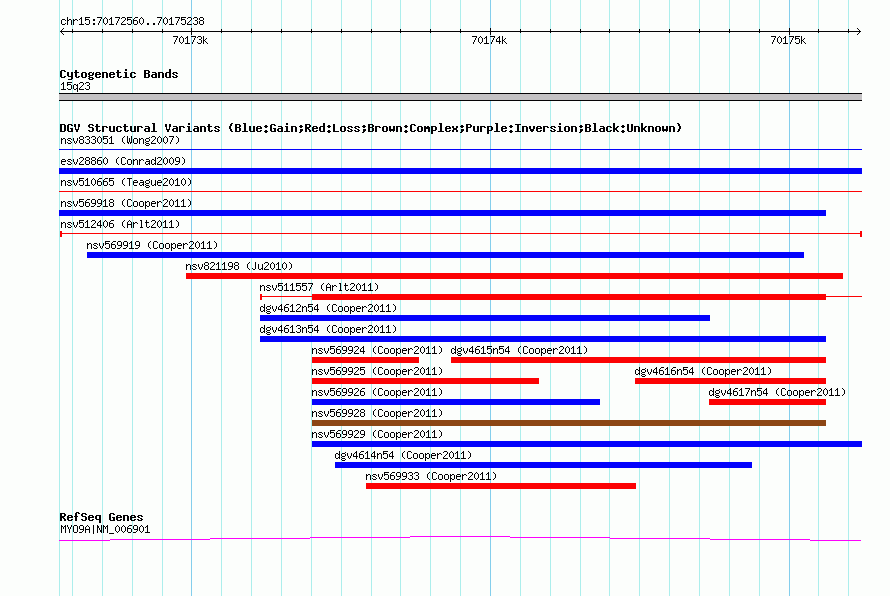The width and height of the screenshot is (890, 596).
Task: Click the nsv569925 (Cooper2011) label
Action: point(377,371)
